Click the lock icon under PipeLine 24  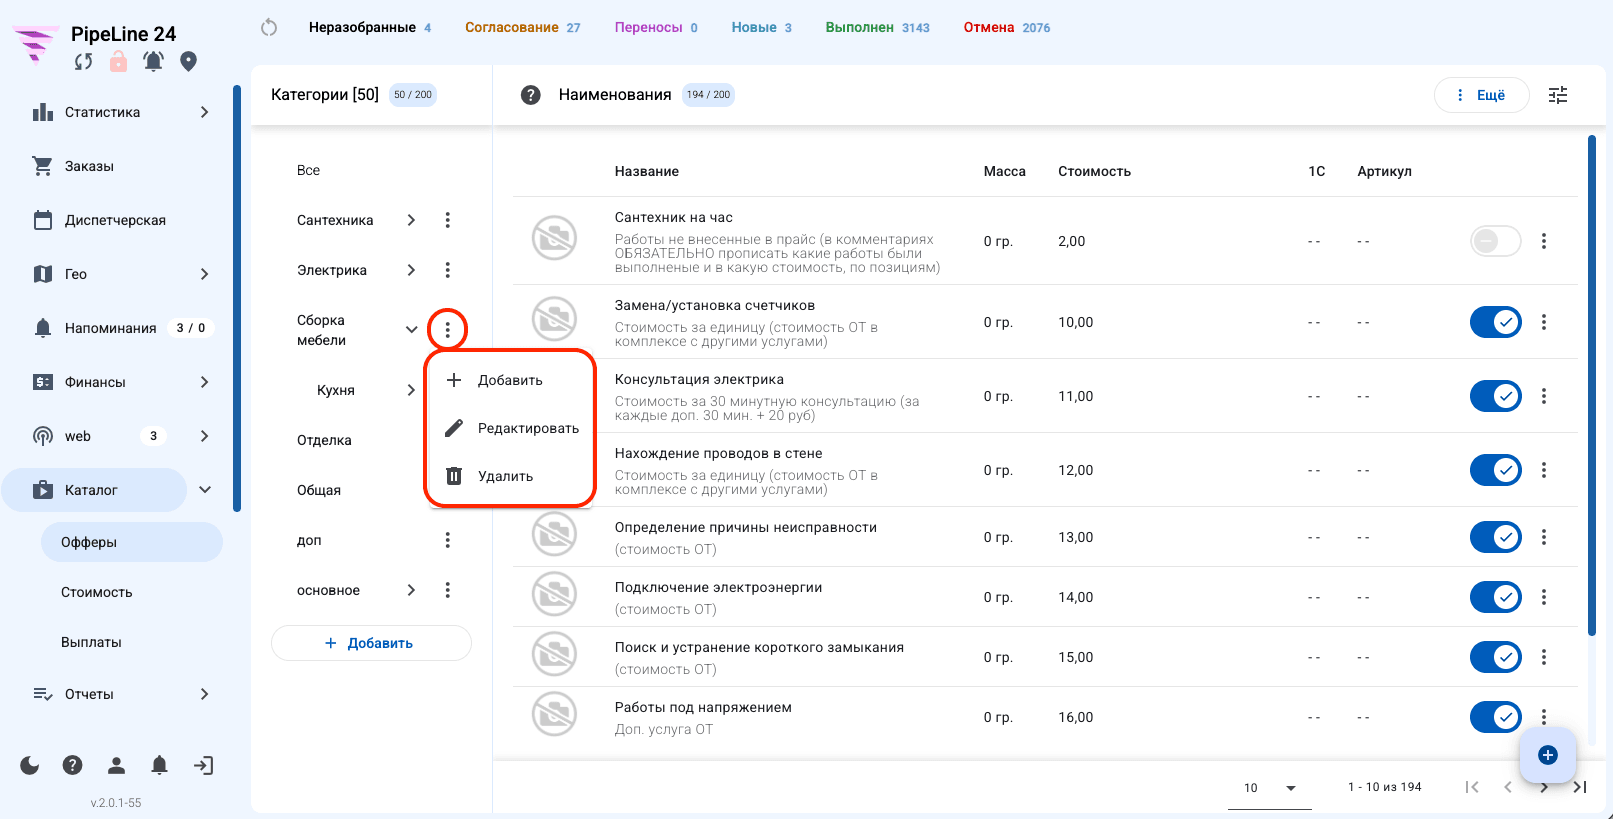(x=118, y=62)
